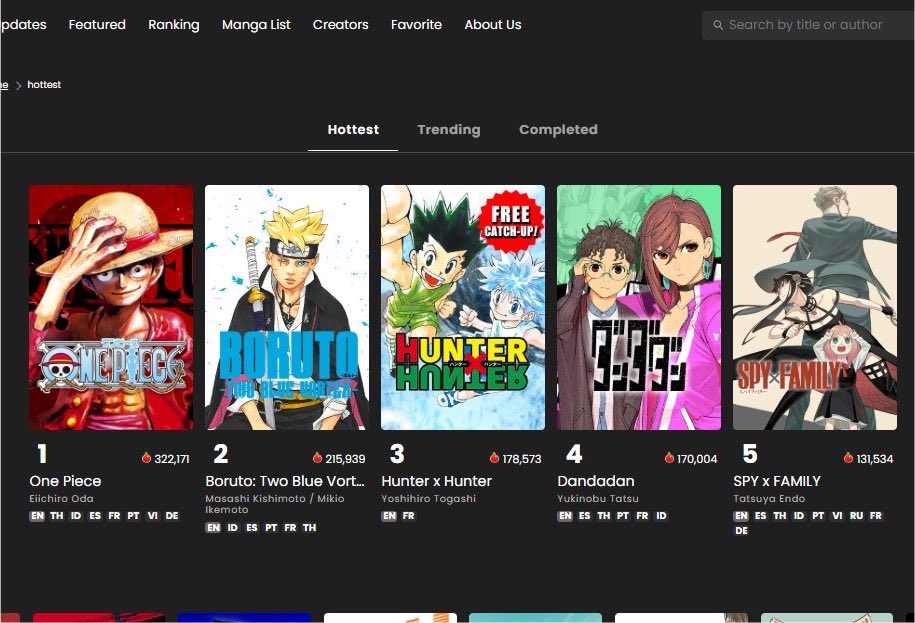Viewport: 915px width, 623px height.
Task: Click the author name Yukinobu Tatsu
Action: [598, 499]
